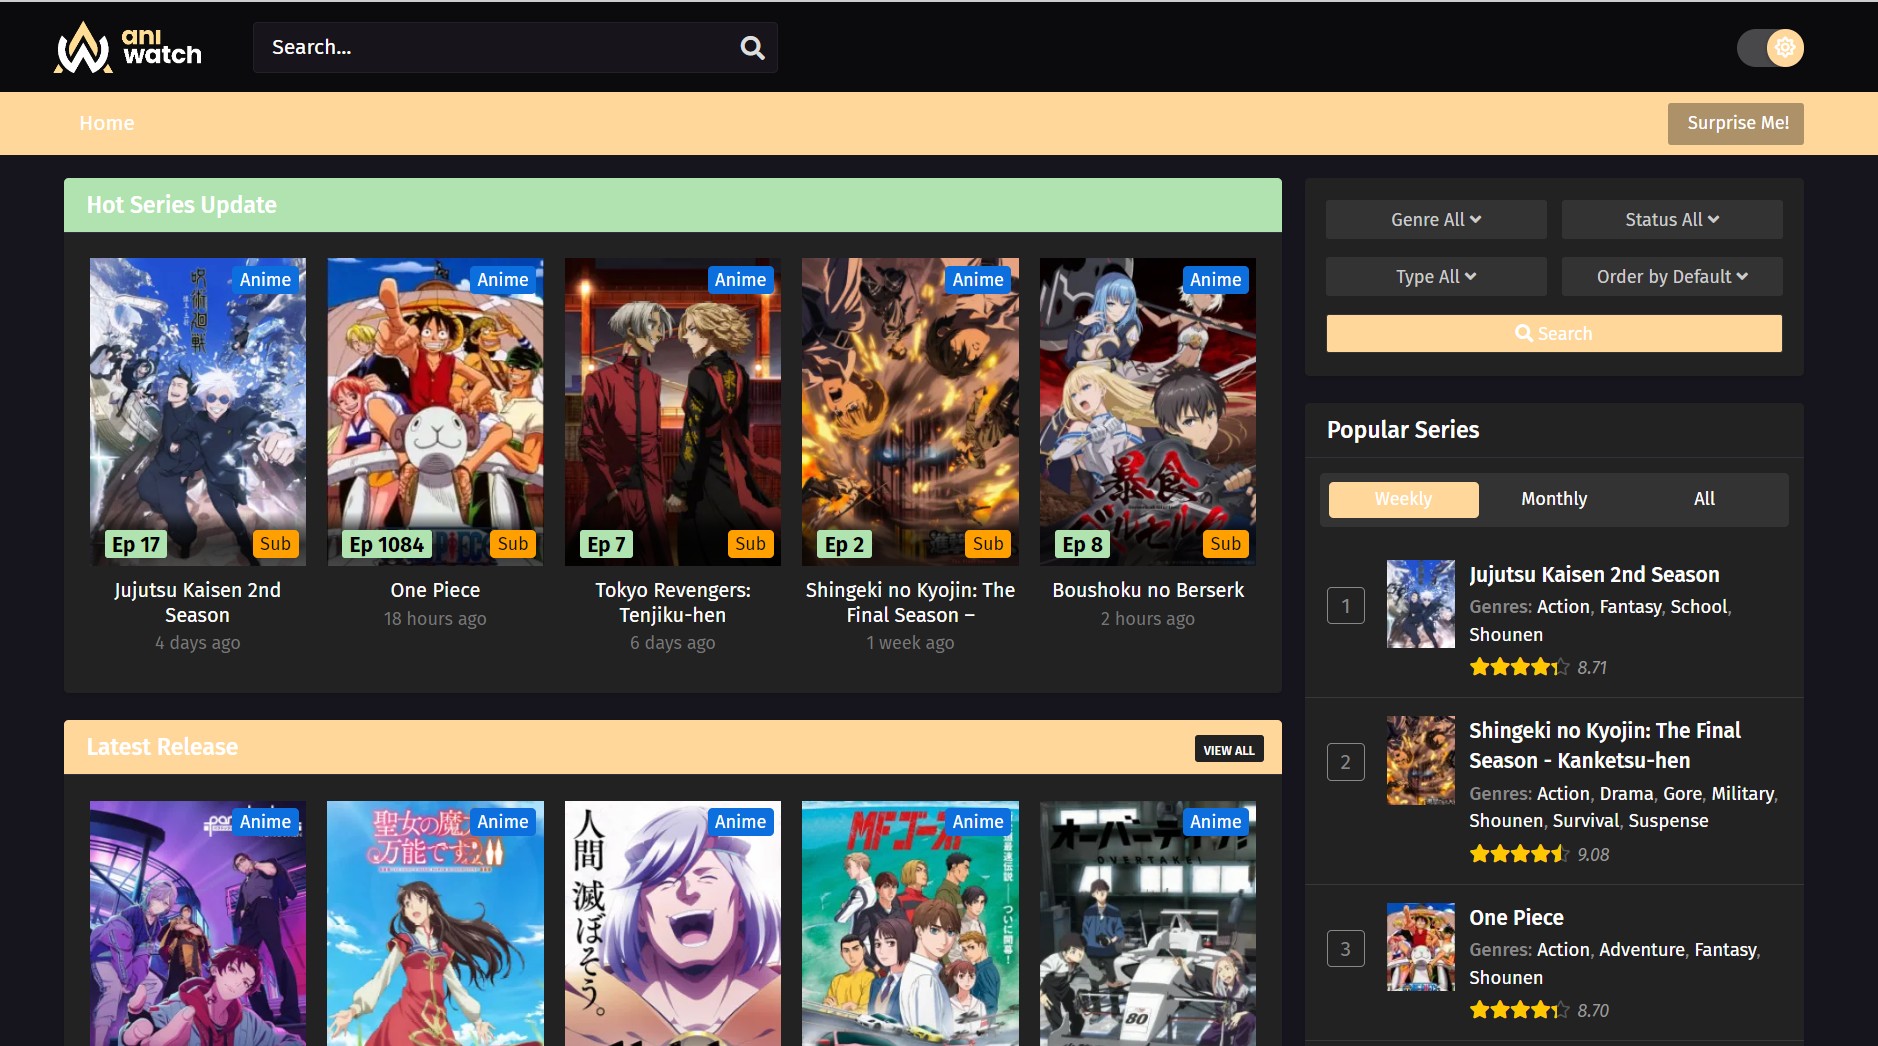Click the Sub badge on Shingeki no Kyojin poster
The height and width of the screenshot is (1046, 1878).
(x=988, y=543)
